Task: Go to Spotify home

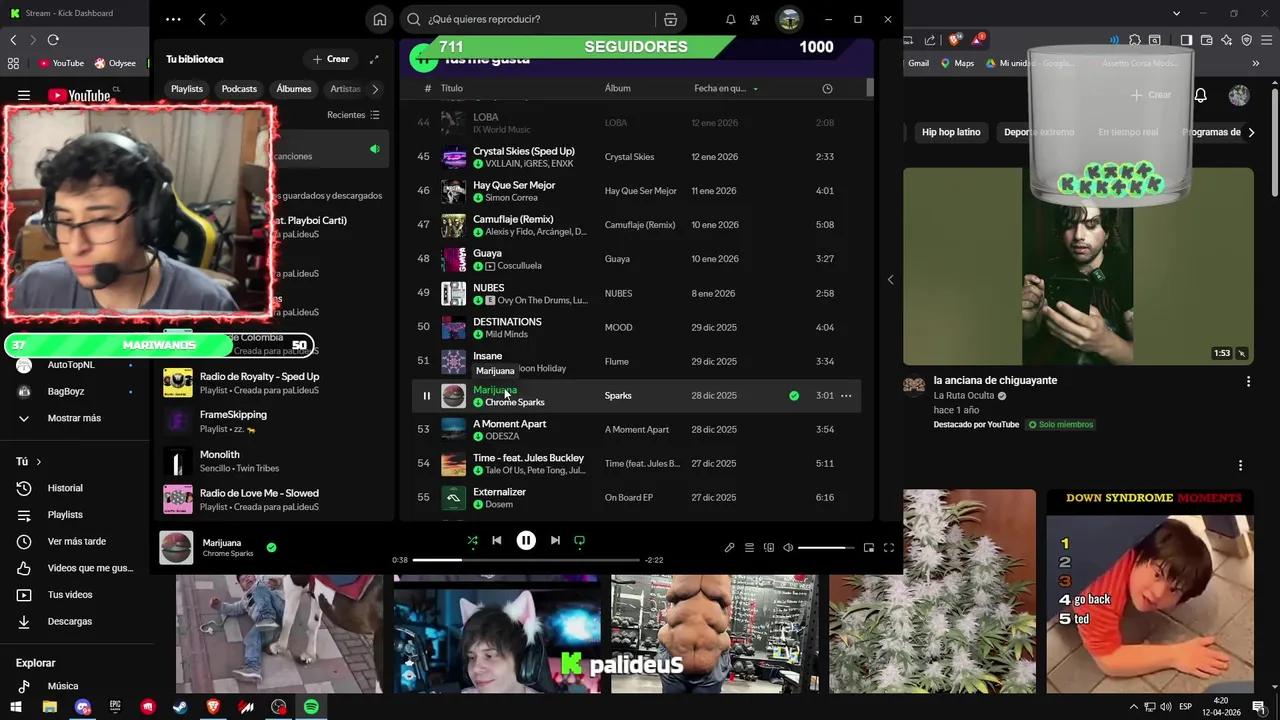Action: click(380, 19)
